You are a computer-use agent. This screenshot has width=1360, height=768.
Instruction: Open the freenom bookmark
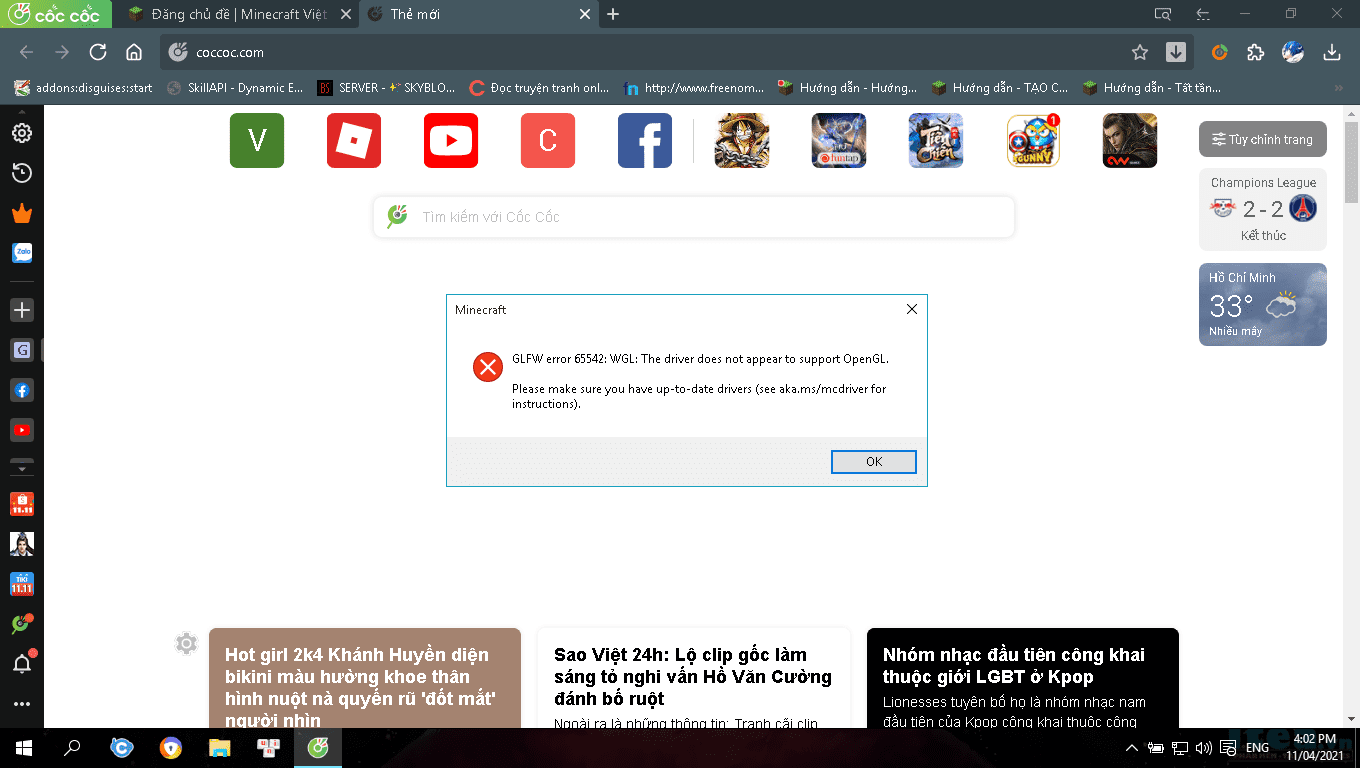(x=694, y=88)
